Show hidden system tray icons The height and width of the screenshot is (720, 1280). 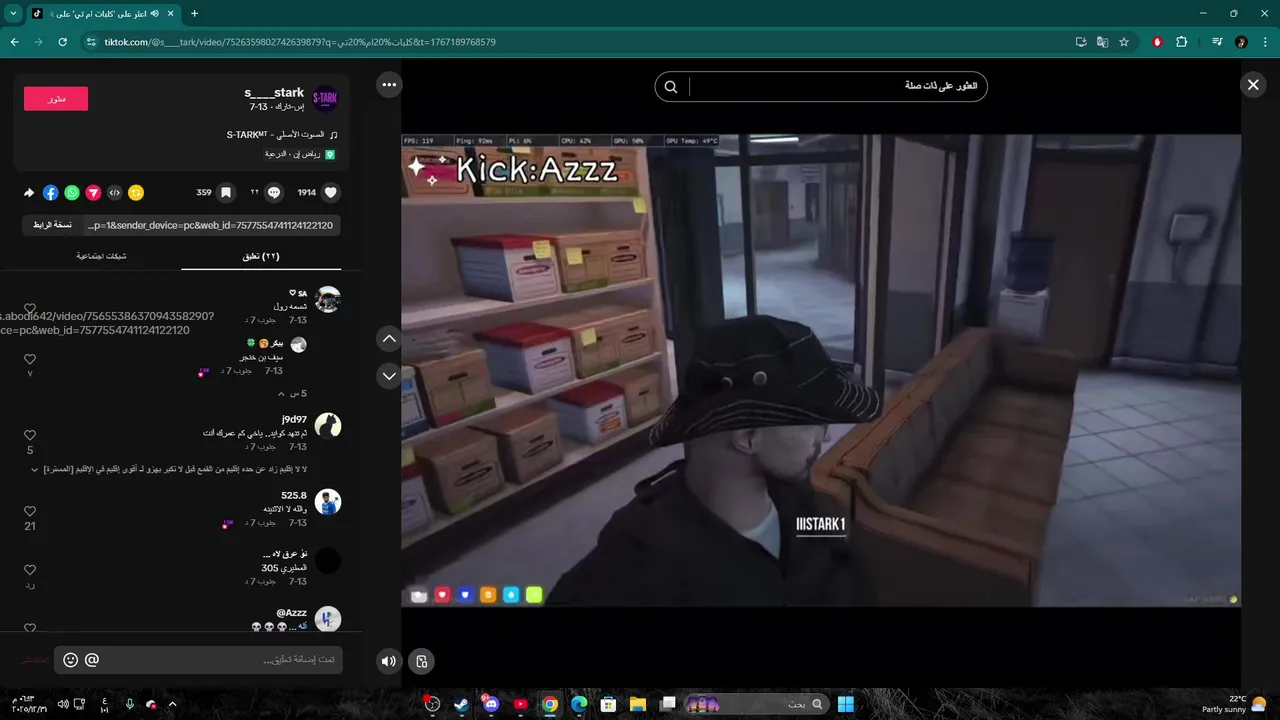click(172, 704)
